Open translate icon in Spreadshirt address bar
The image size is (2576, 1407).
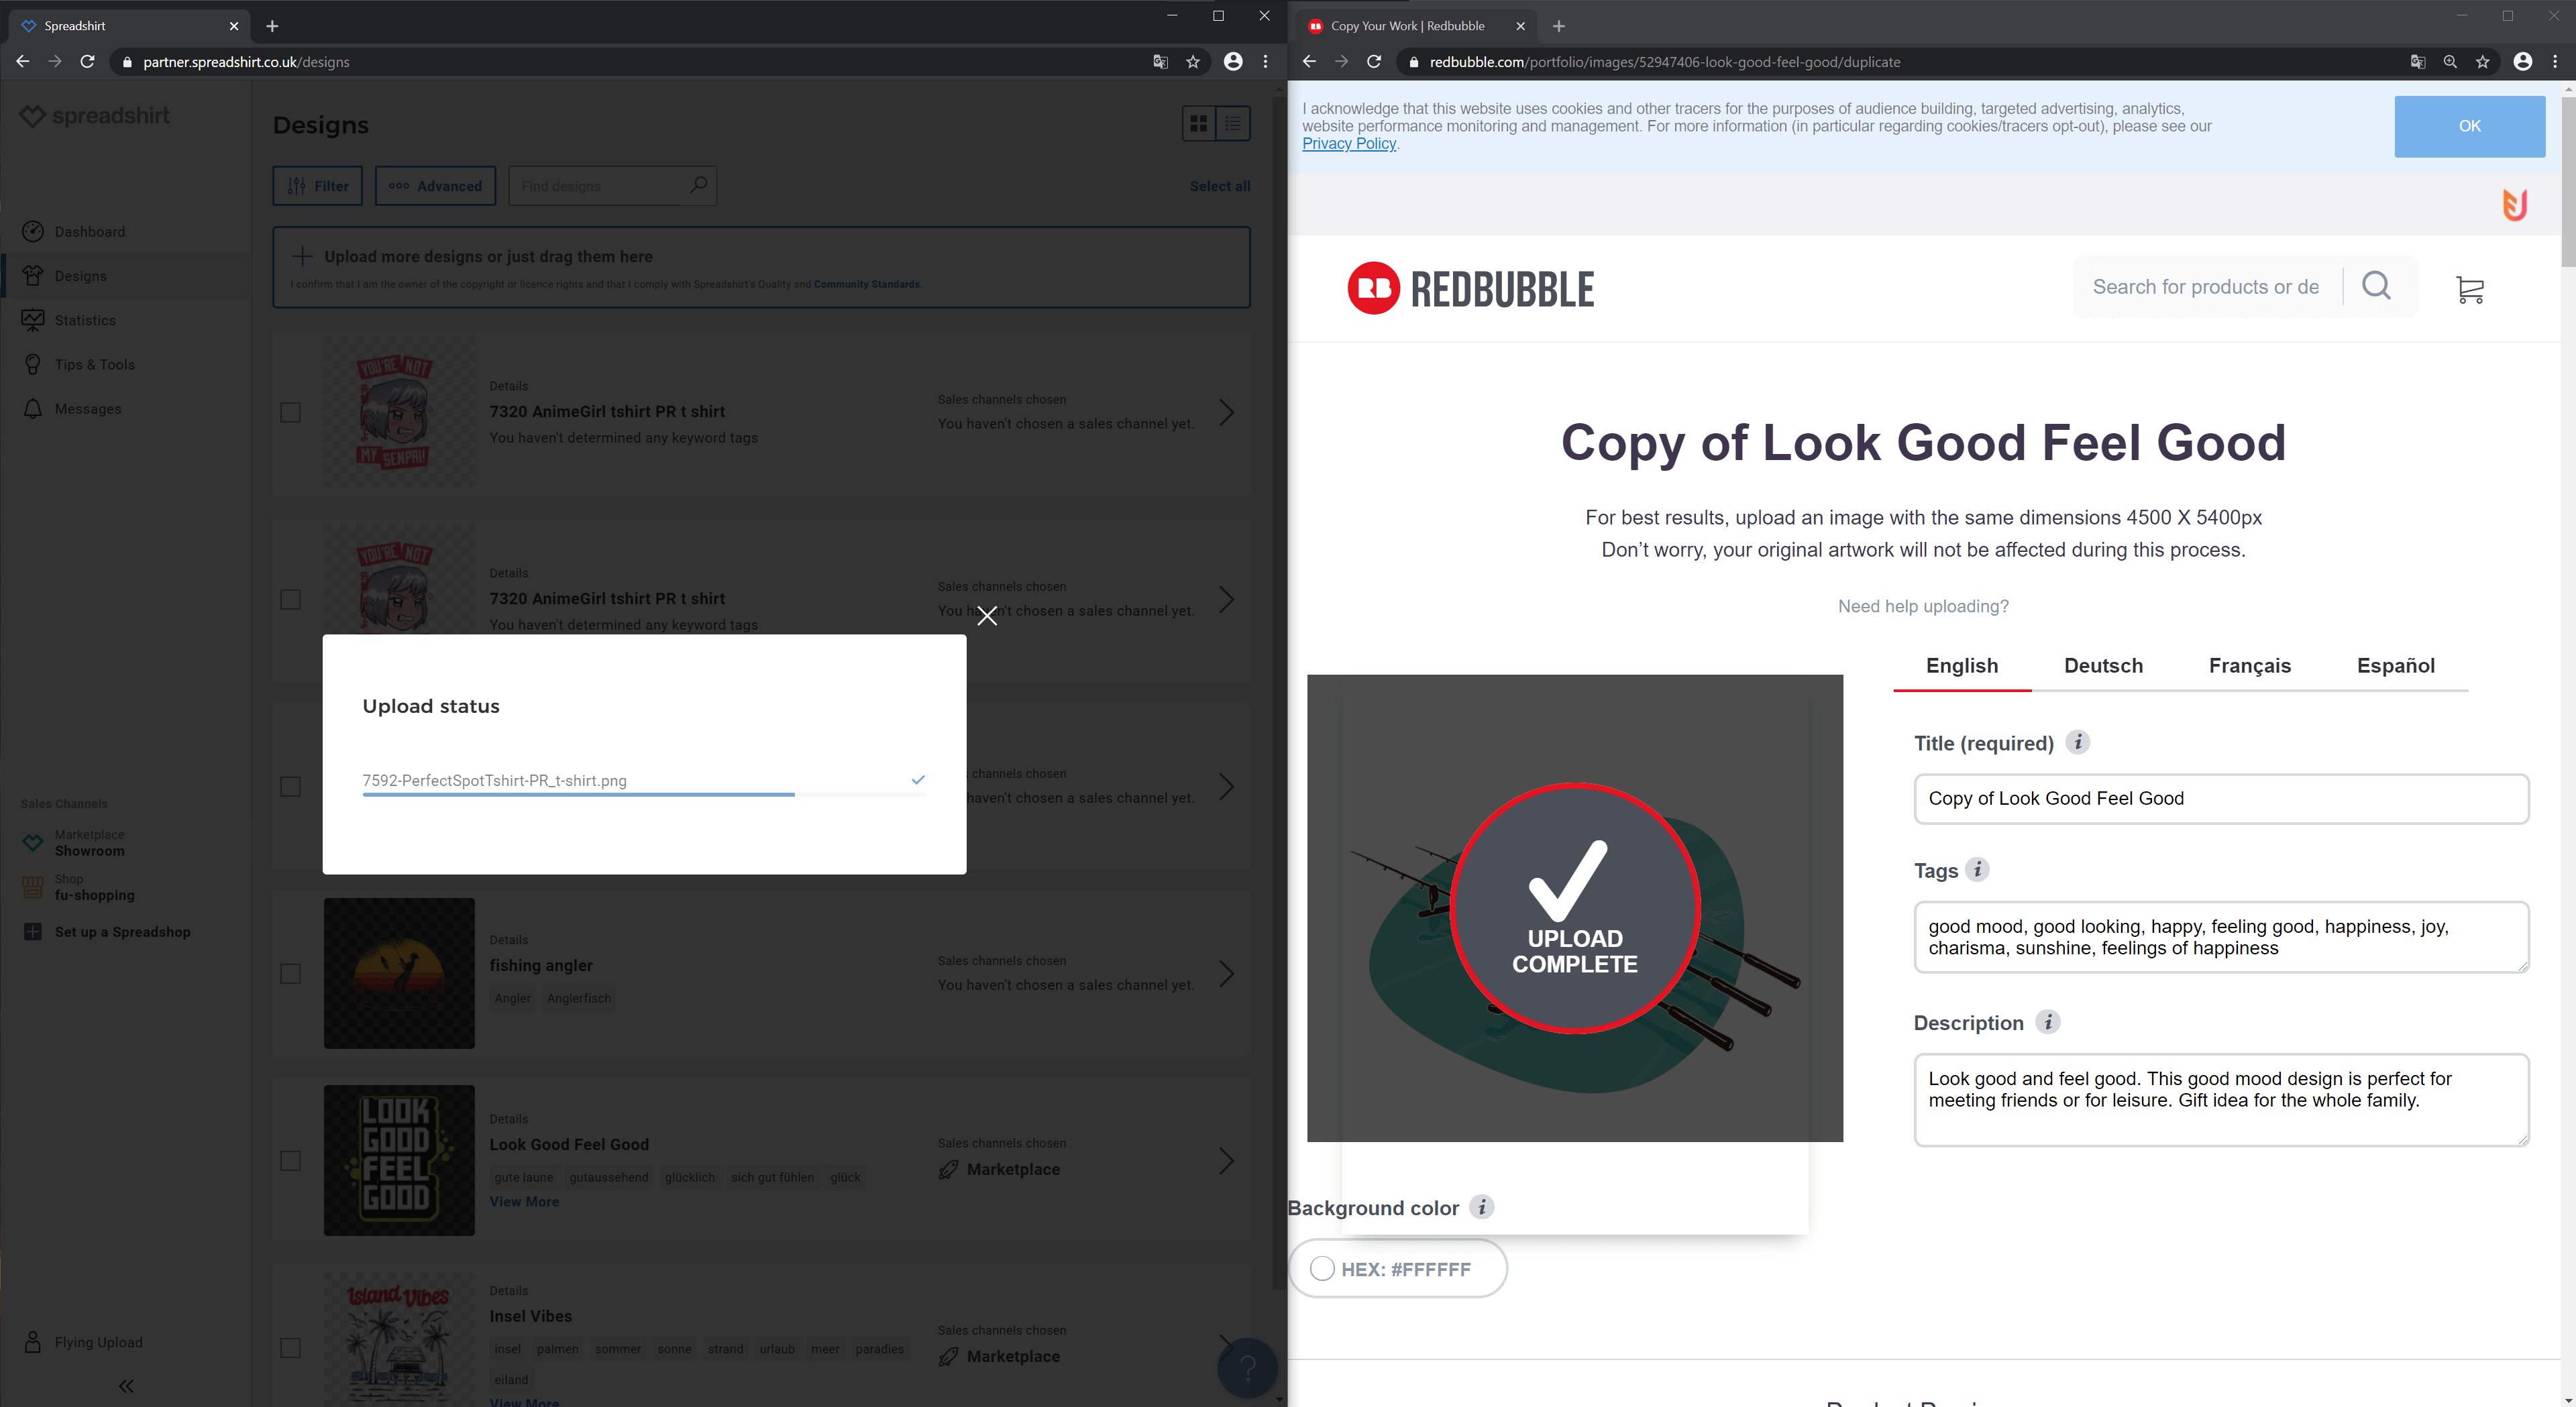(1160, 61)
